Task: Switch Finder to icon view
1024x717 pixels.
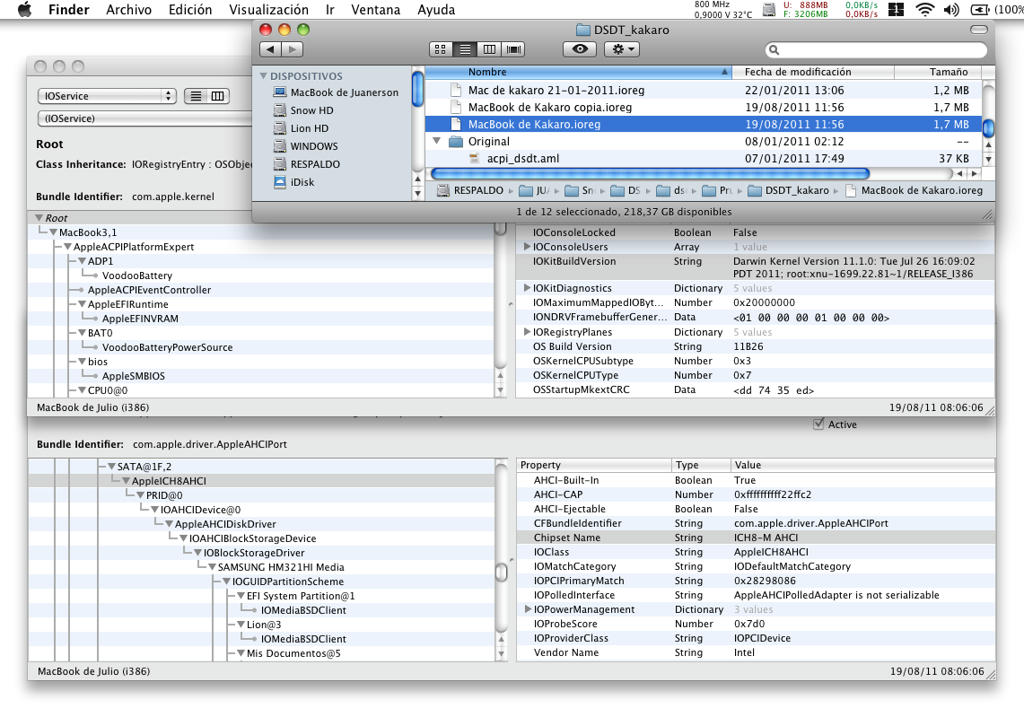Action: tap(440, 49)
